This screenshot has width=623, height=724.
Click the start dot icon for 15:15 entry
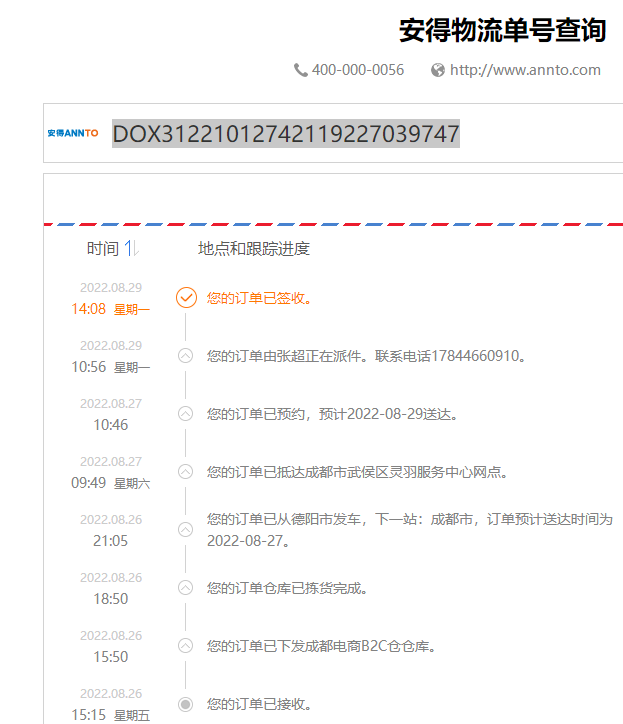tap(186, 704)
